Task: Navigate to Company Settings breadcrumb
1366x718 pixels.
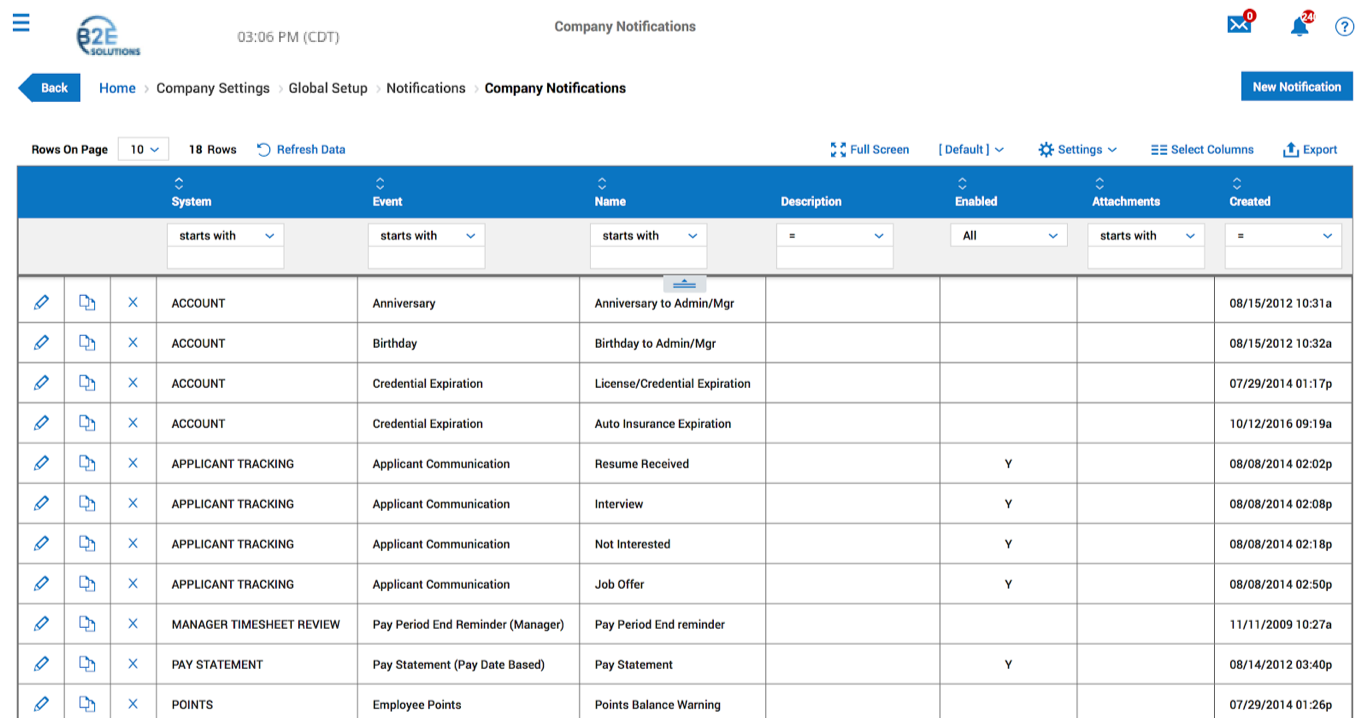Action: (213, 88)
